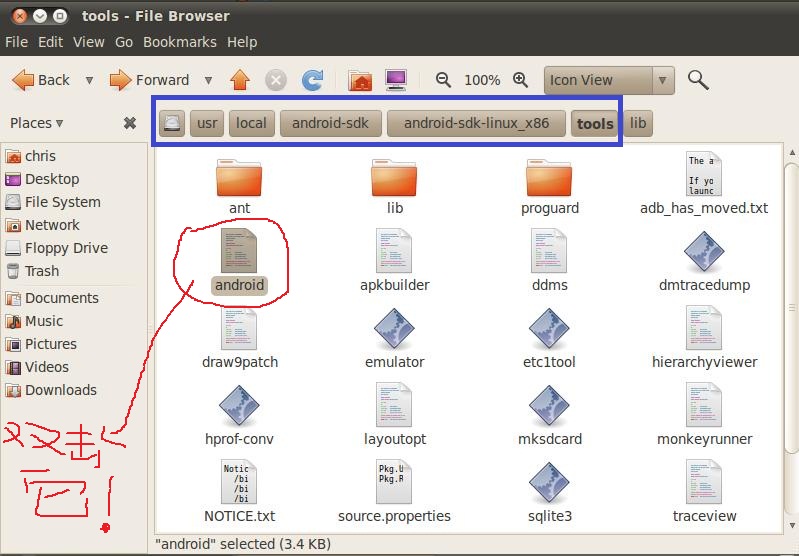The image size is (799, 556).
Task: Open the Icon View mode dropdown
Action: point(609,81)
